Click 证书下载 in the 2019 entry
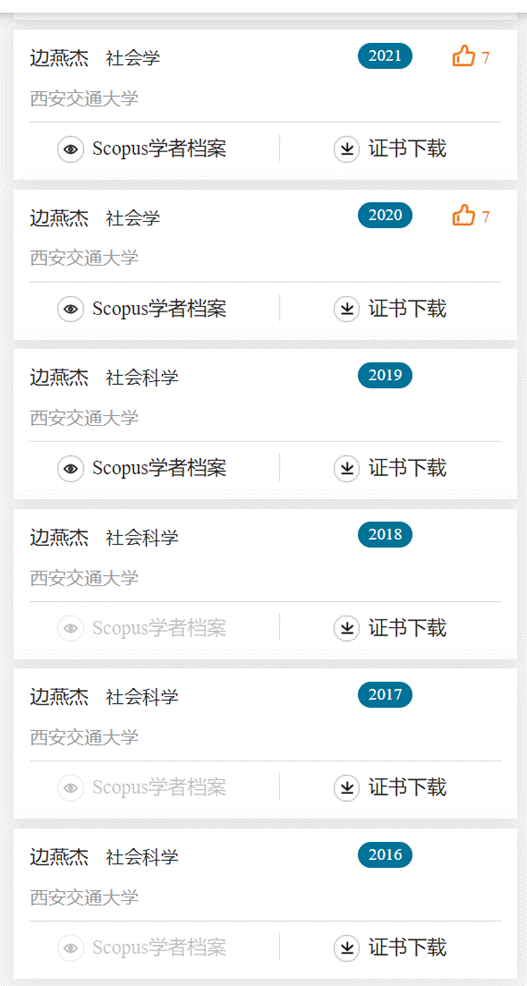The width and height of the screenshot is (527, 986). (408, 468)
